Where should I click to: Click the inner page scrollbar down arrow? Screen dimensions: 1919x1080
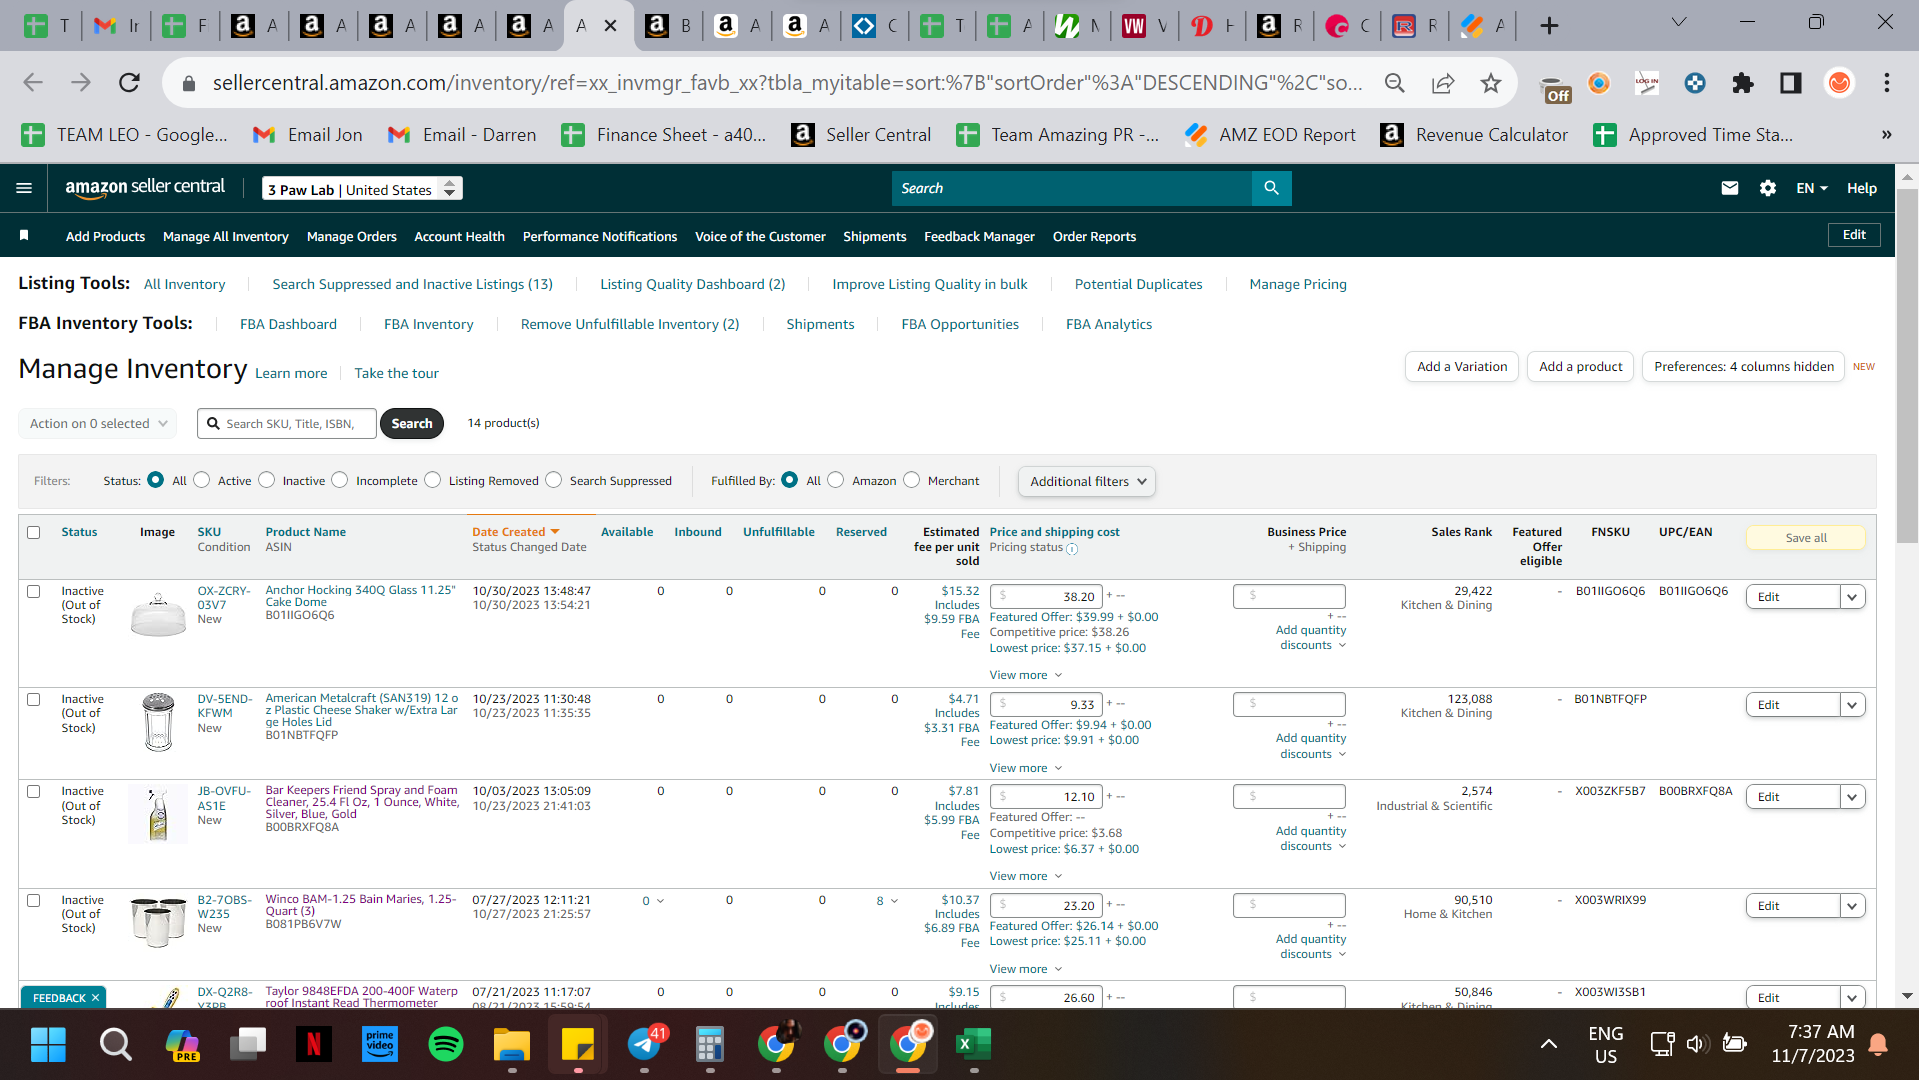pyautogui.click(x=1907, y=996)
